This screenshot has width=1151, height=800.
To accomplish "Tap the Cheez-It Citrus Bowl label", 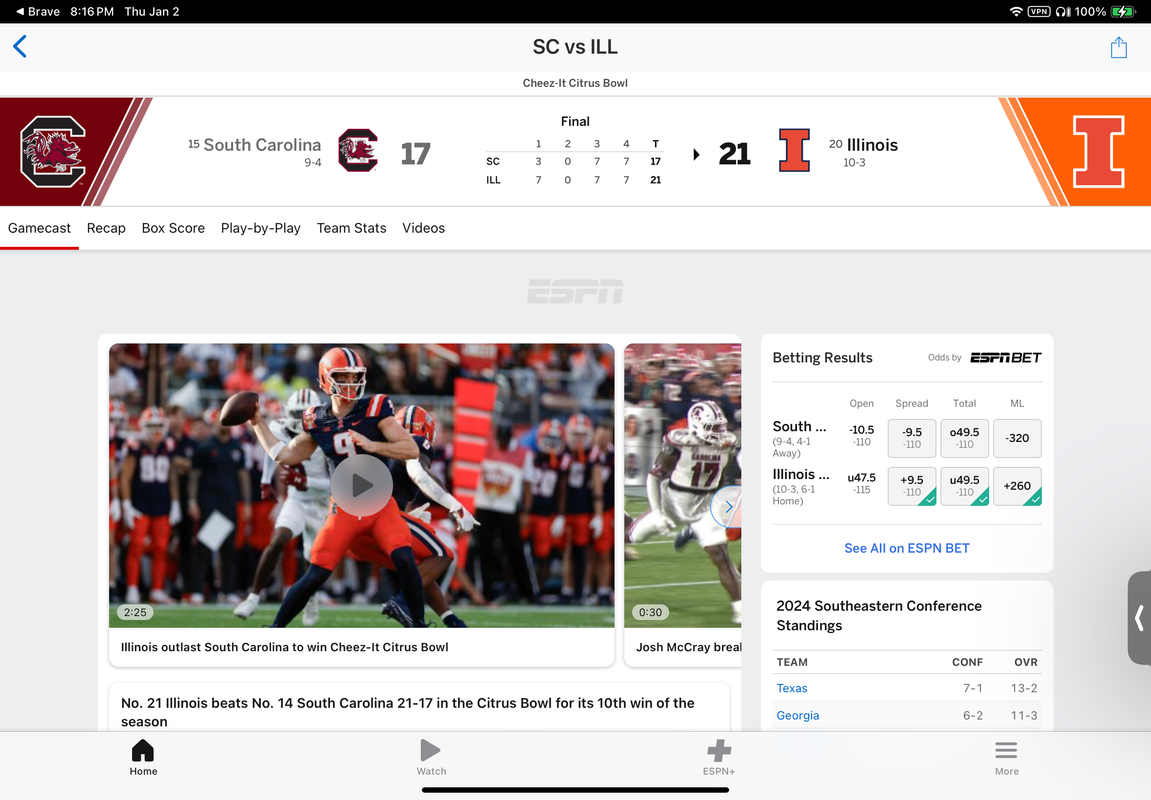I will point(575,83).
